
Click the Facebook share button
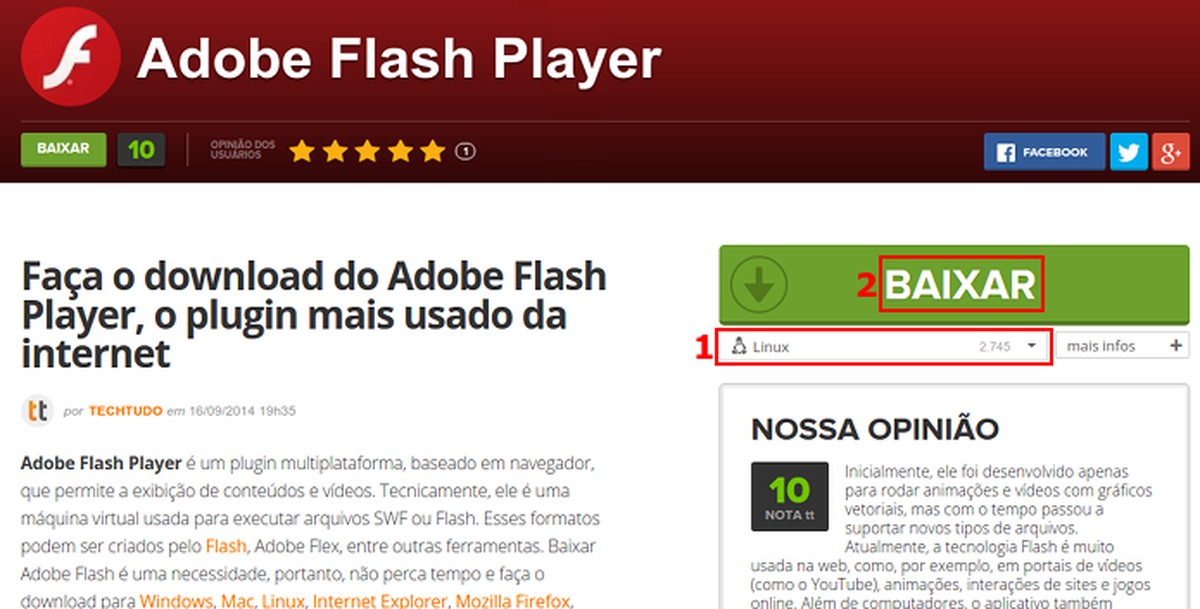coord(1044,152)
